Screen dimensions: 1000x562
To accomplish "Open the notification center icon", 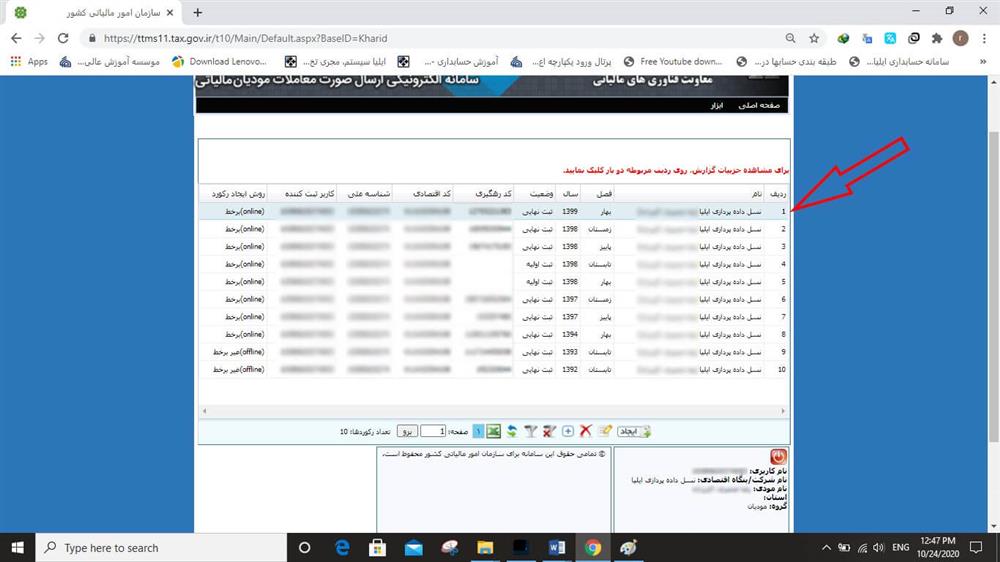I will tap(976, 547).
